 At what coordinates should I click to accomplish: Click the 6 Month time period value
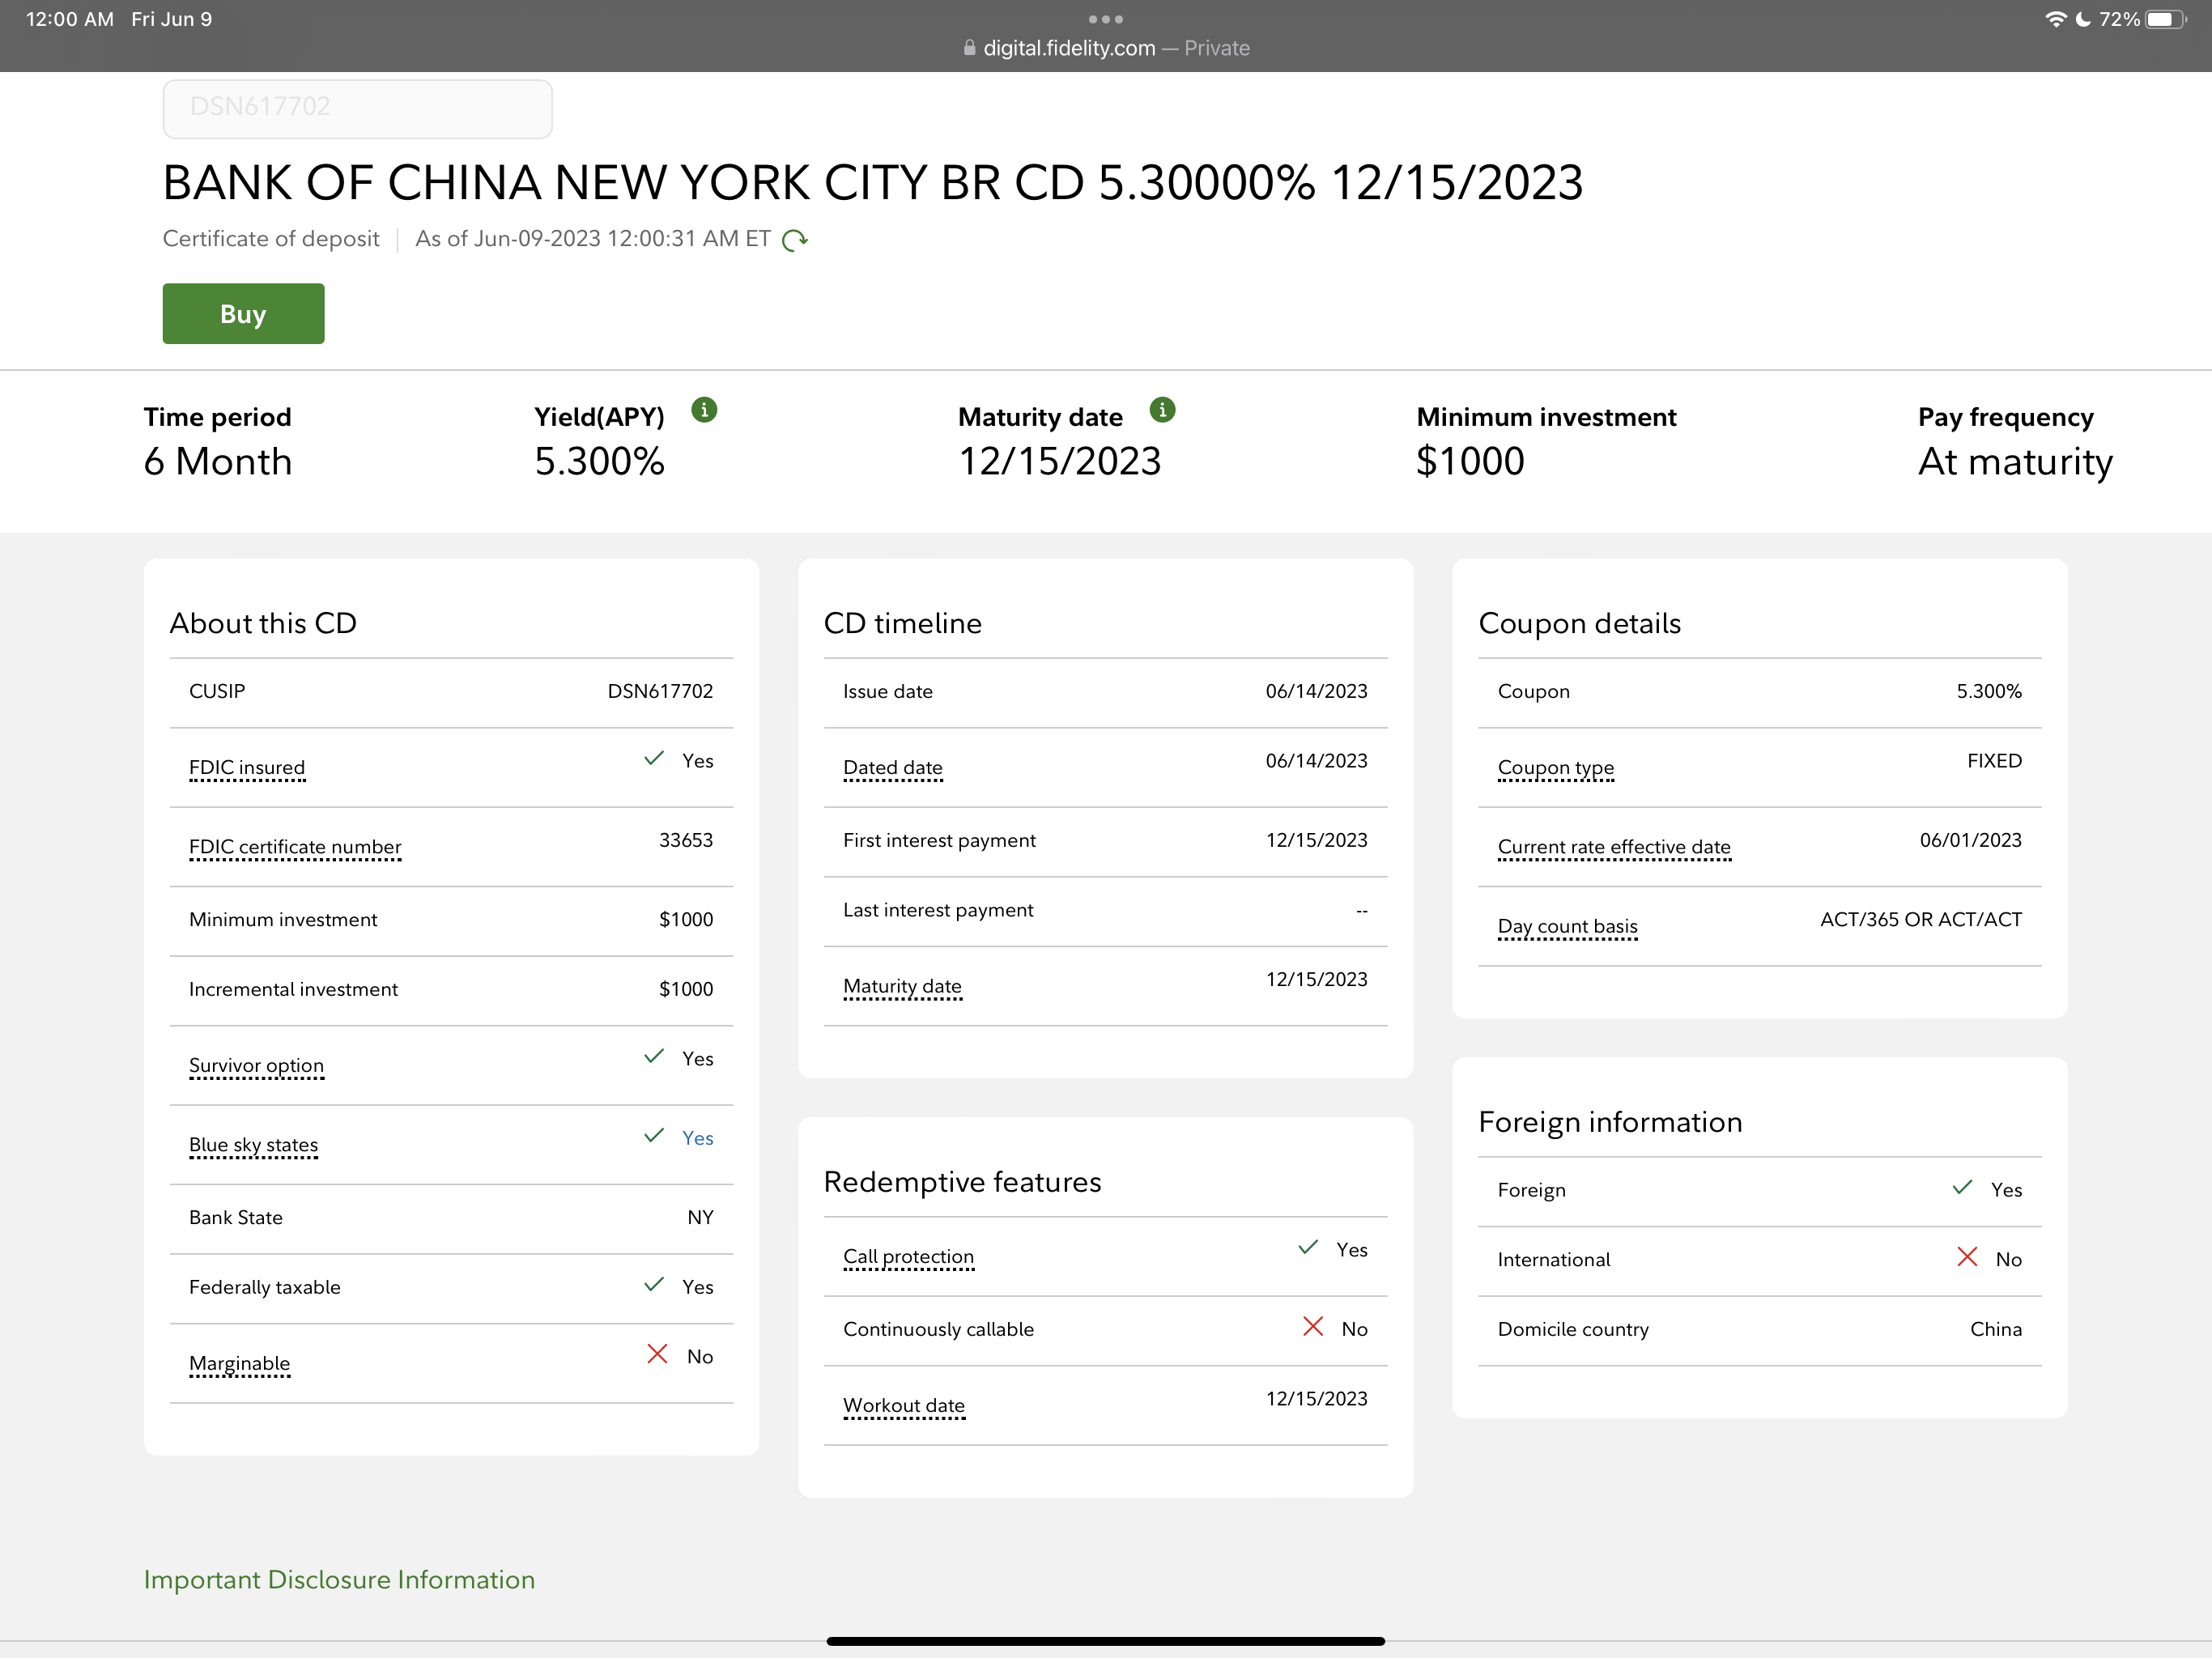[x=218, y=462]
